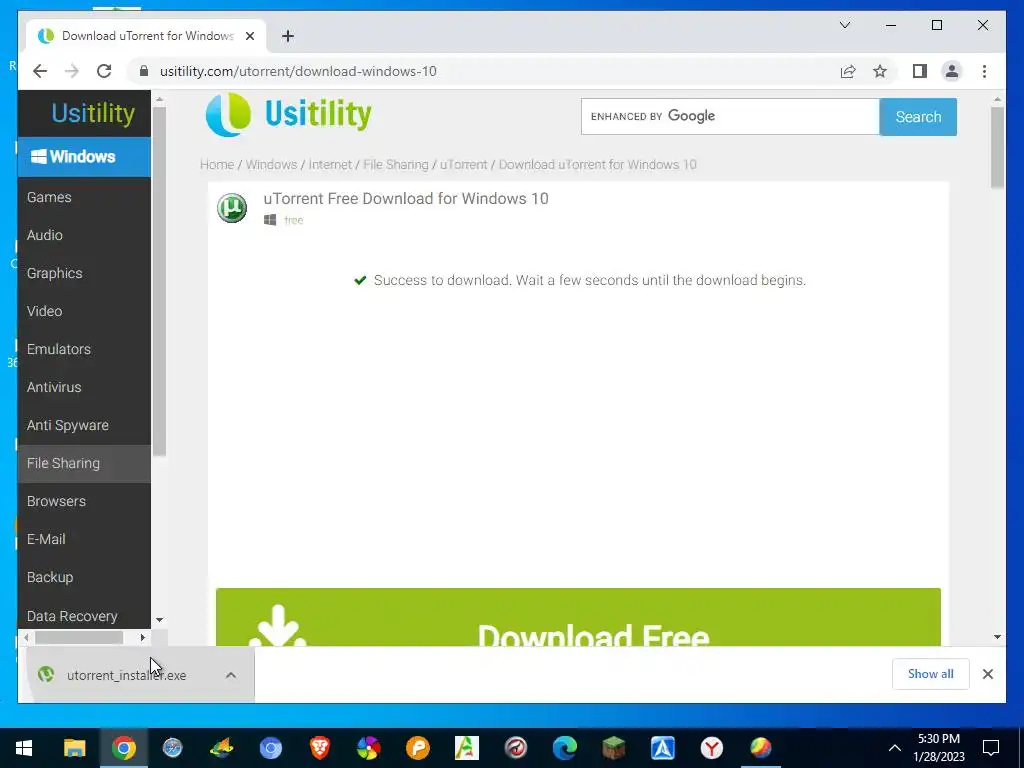Click the Usitility logo in page header
The image size is (1024, 768).
point(288,114)
